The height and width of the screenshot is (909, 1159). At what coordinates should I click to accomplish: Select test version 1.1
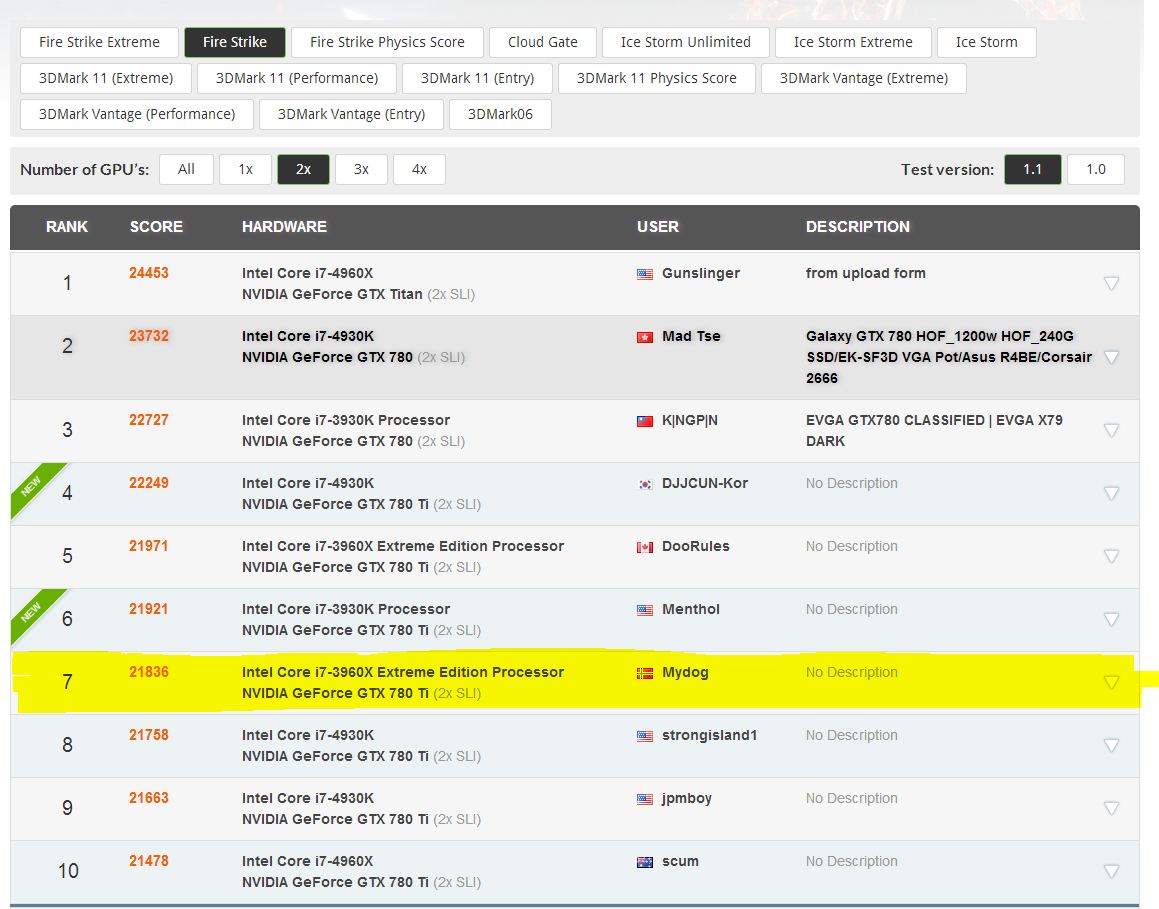click(x=1033, y=169)
